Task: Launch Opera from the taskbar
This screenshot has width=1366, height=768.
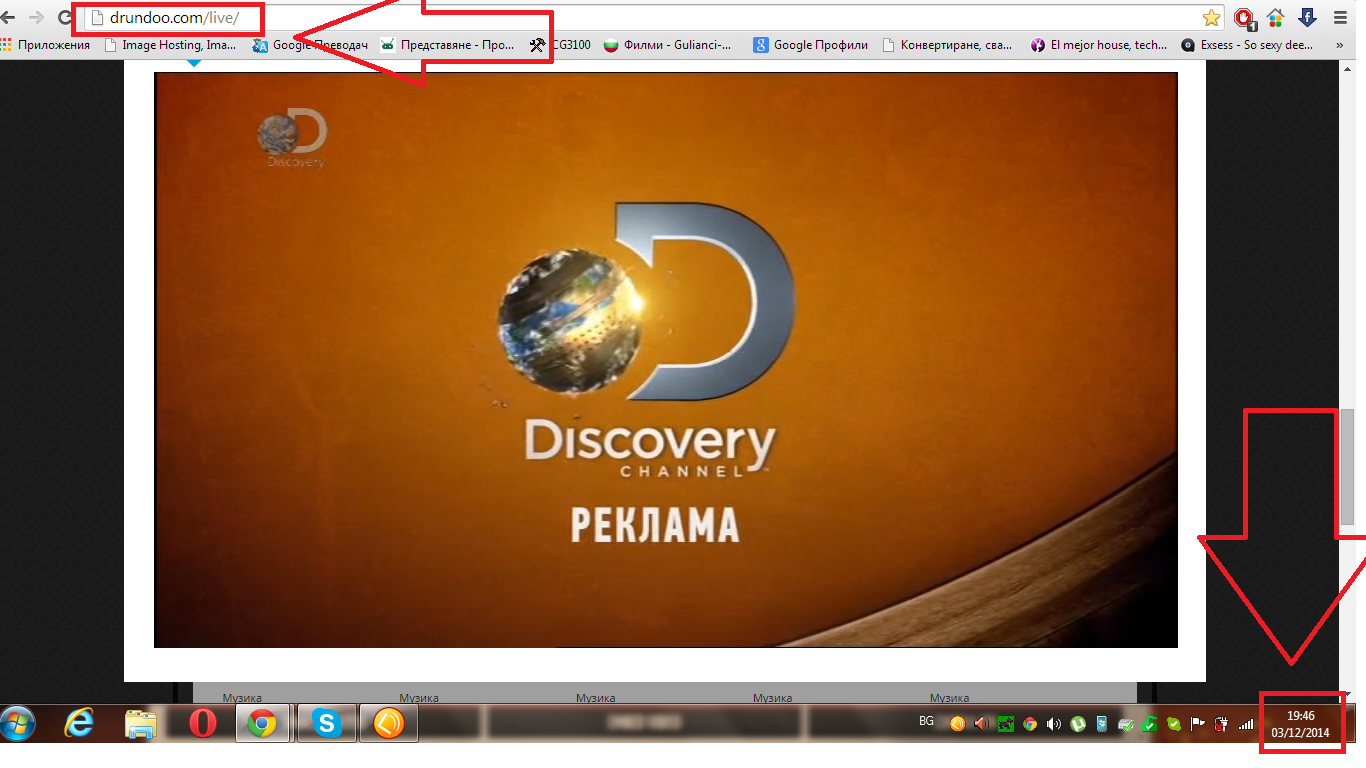Action: (202, 722)
